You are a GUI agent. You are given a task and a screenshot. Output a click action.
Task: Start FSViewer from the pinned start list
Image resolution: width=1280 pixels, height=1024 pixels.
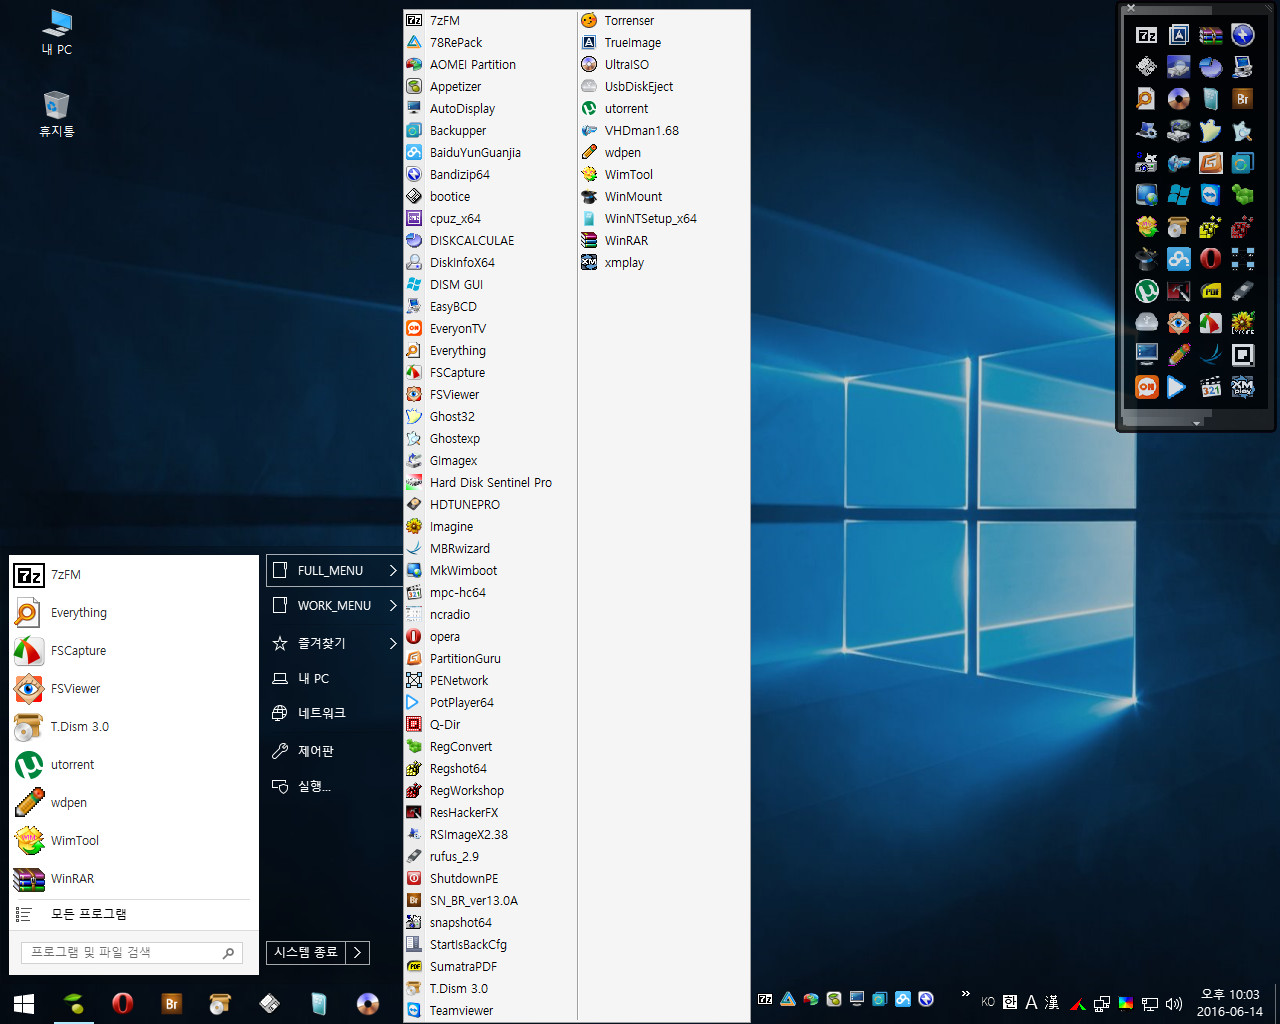[x=134, y=689]
